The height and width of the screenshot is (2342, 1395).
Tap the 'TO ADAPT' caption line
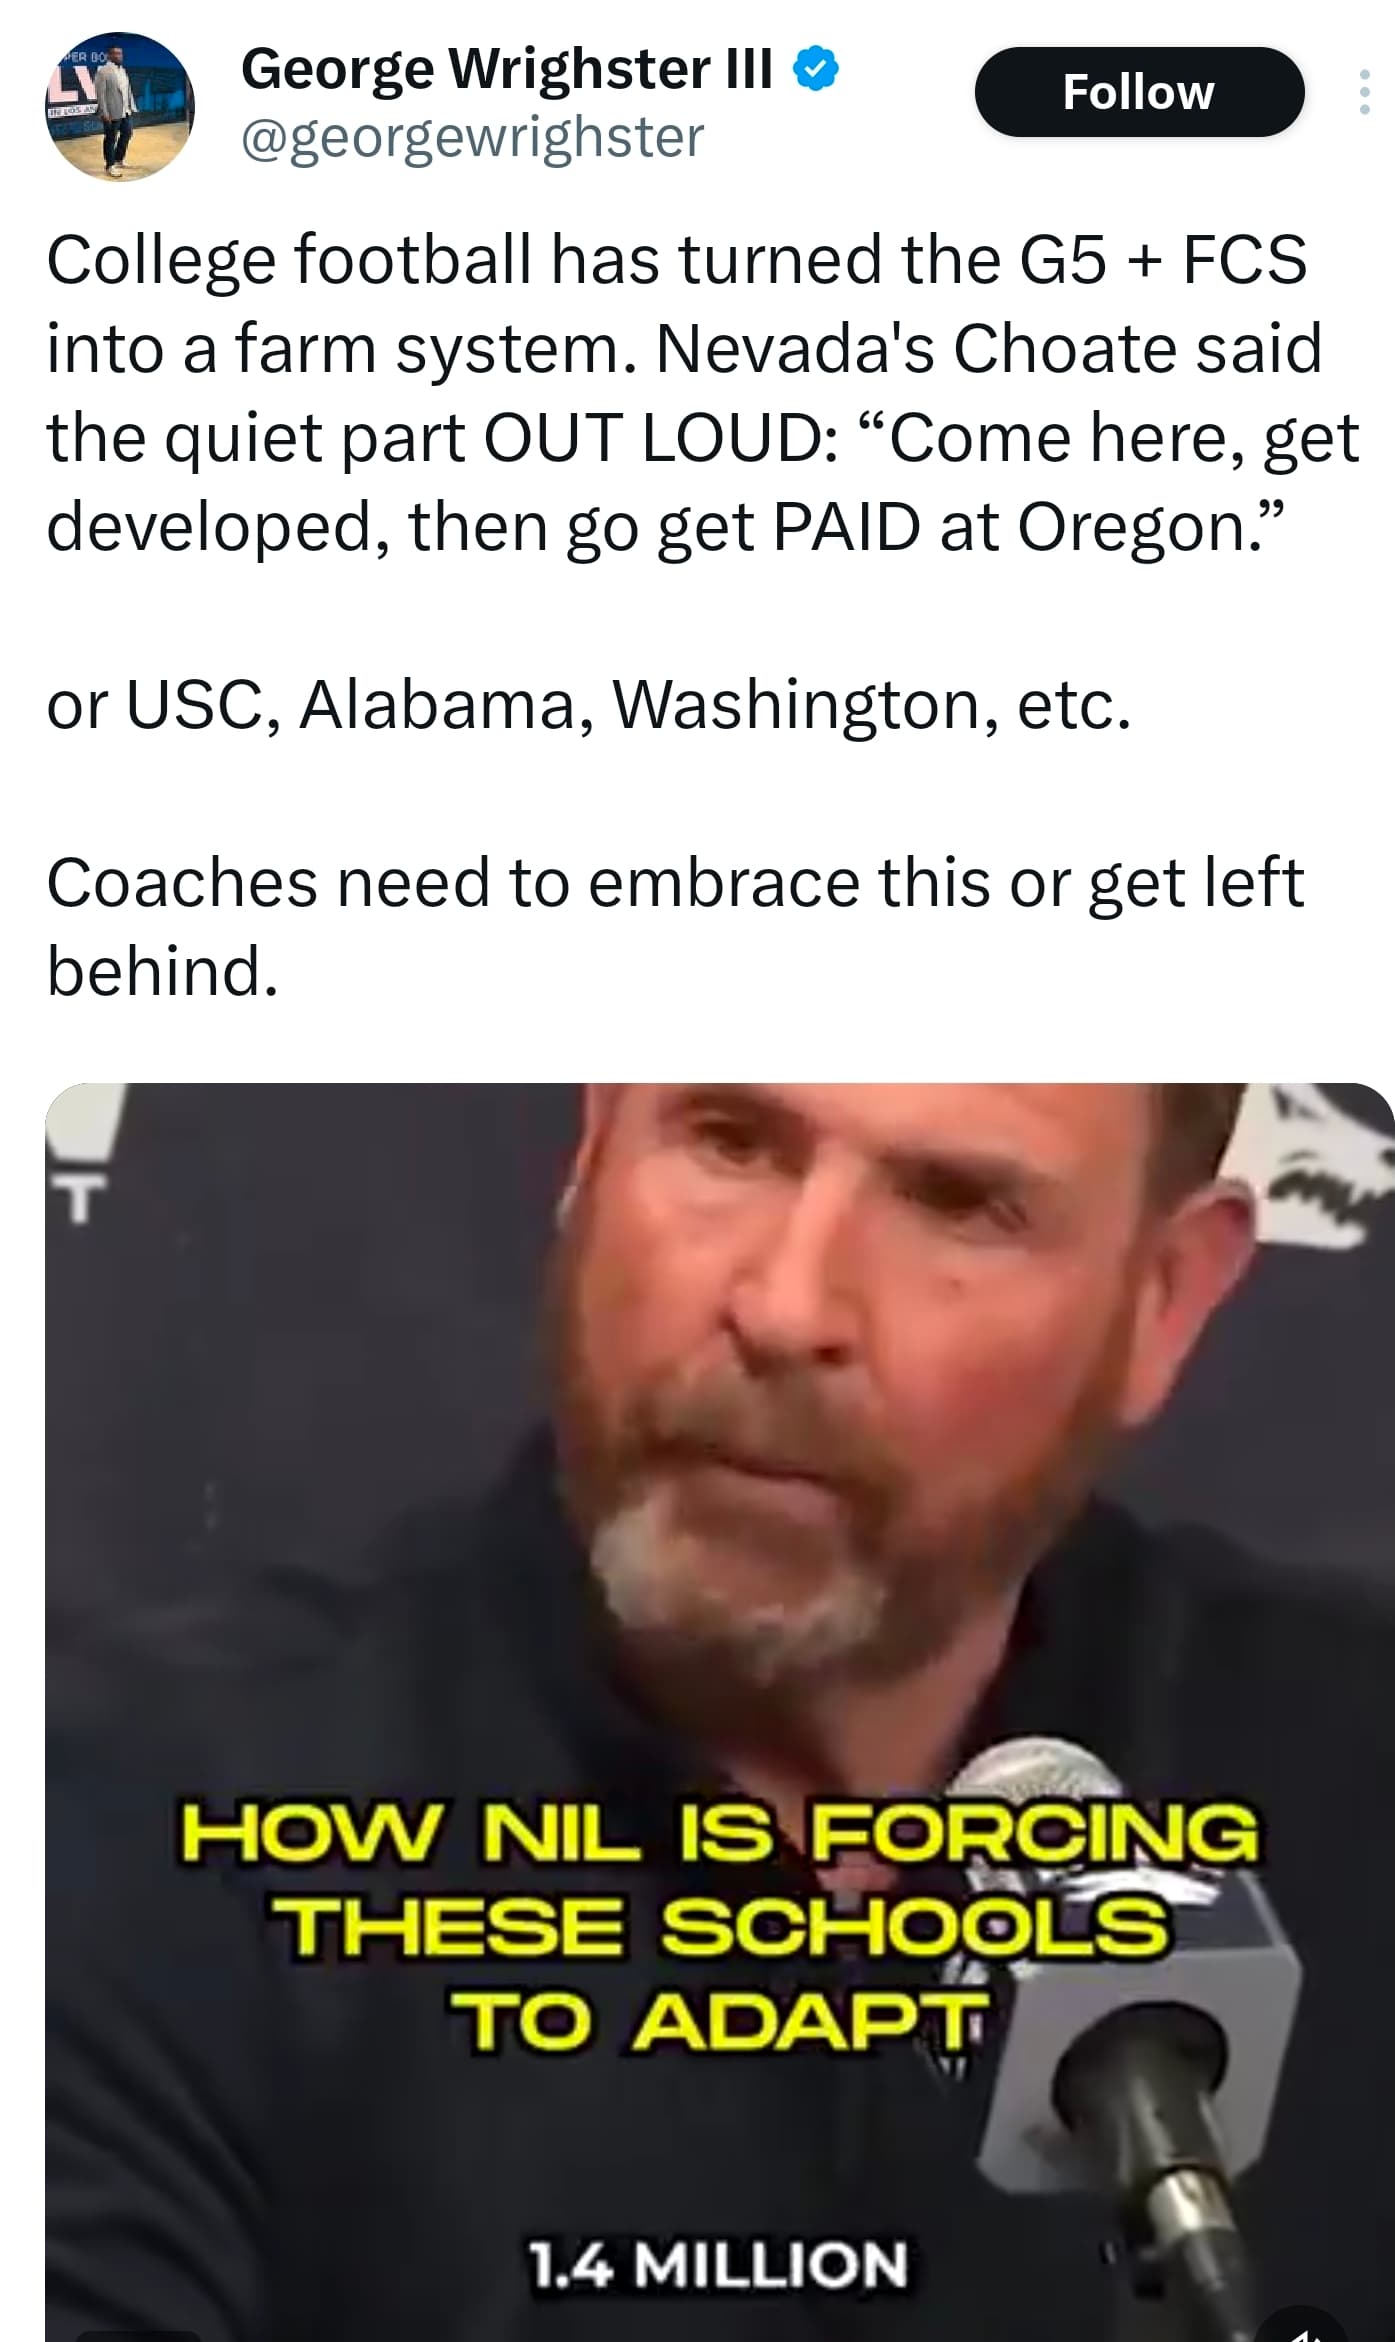(718, 2019)
